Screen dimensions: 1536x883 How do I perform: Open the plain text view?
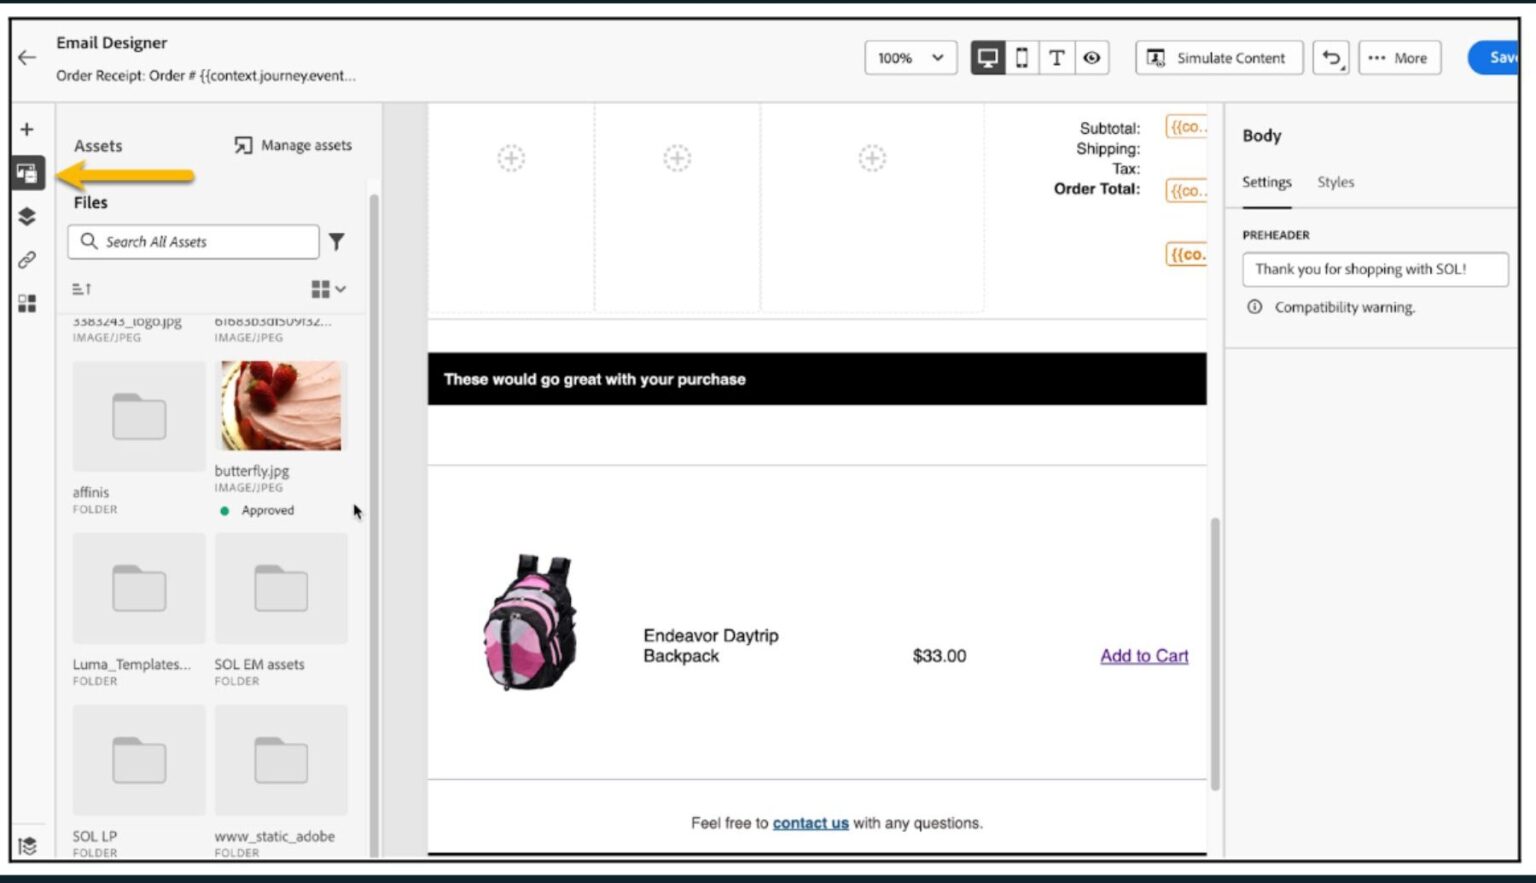pos(1056,57)
